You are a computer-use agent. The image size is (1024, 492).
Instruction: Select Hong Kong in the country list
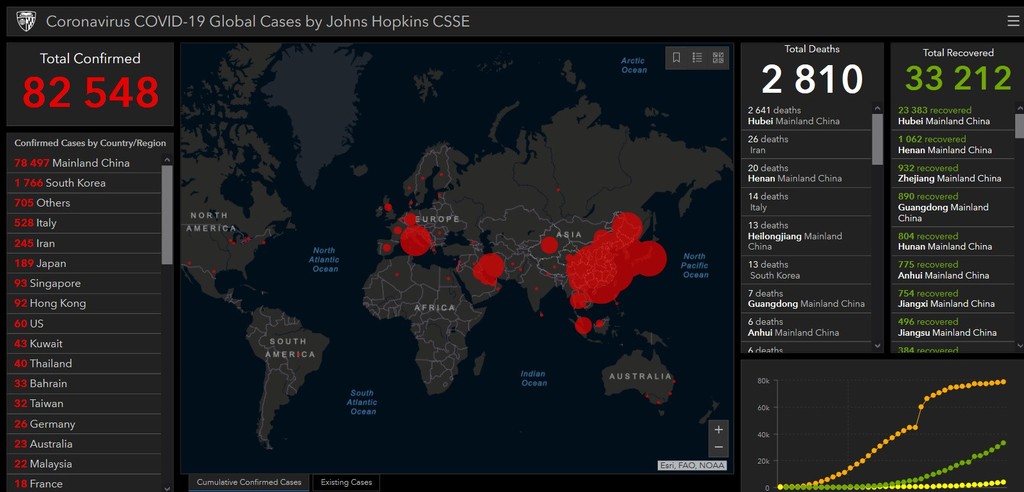(84, 303)
